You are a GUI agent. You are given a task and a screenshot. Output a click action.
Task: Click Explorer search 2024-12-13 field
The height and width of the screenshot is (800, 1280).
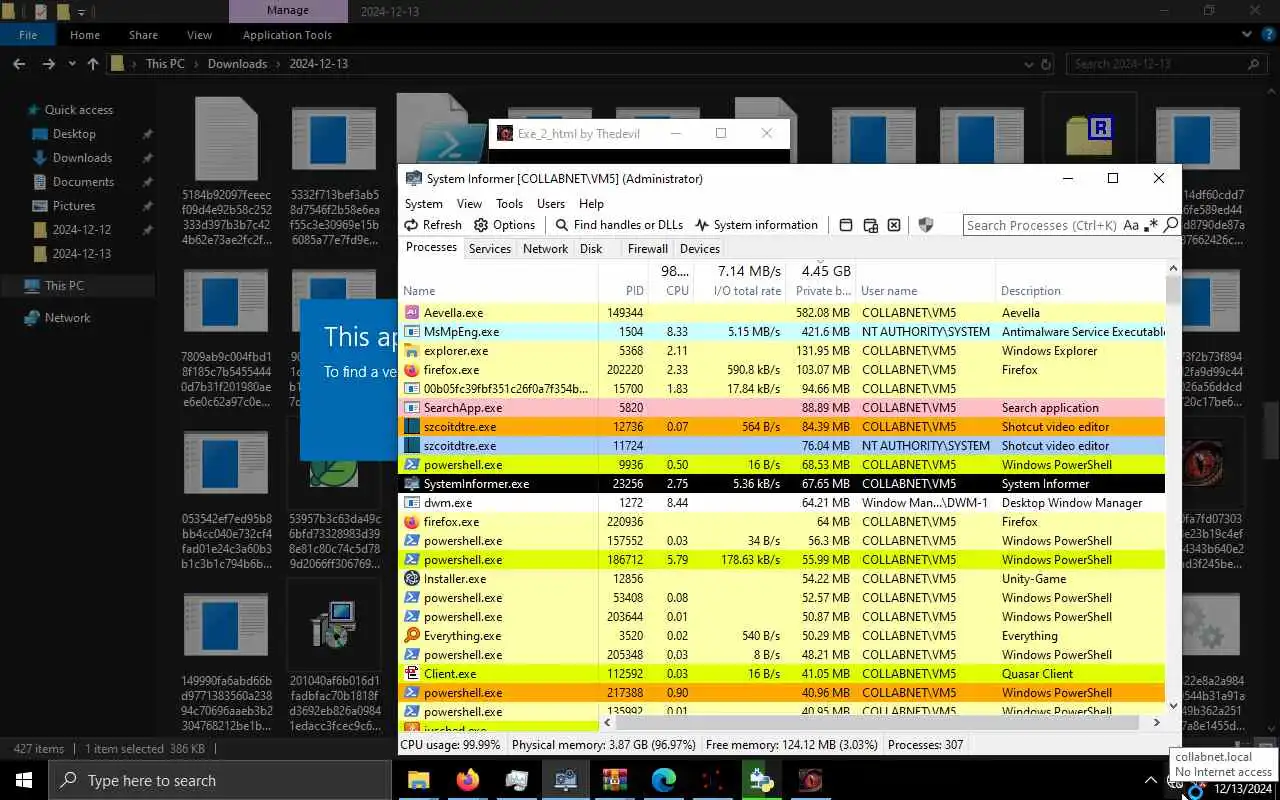point(1166,64)
